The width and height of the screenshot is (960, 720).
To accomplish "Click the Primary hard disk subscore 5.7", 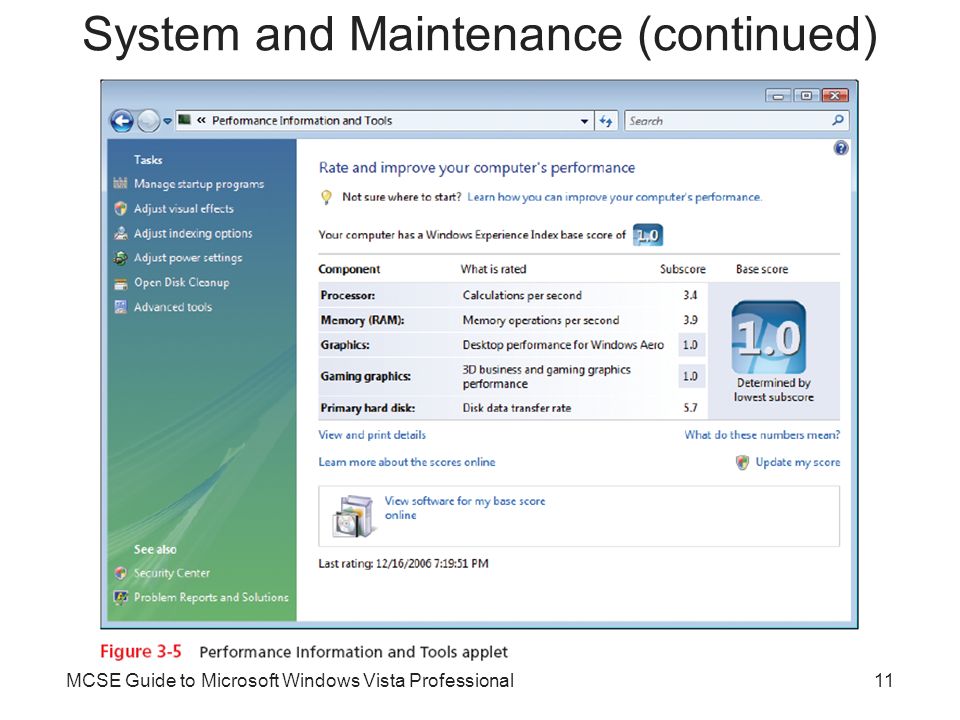I will click(690, 408).
